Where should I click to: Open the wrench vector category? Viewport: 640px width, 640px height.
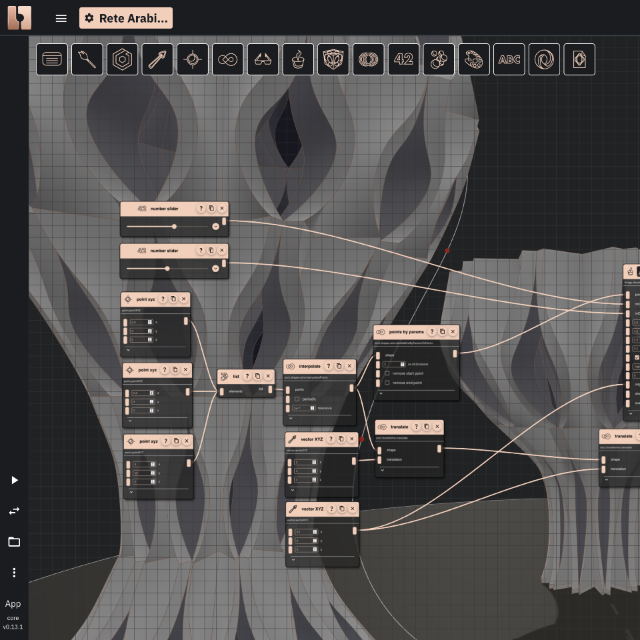[87, 59]
